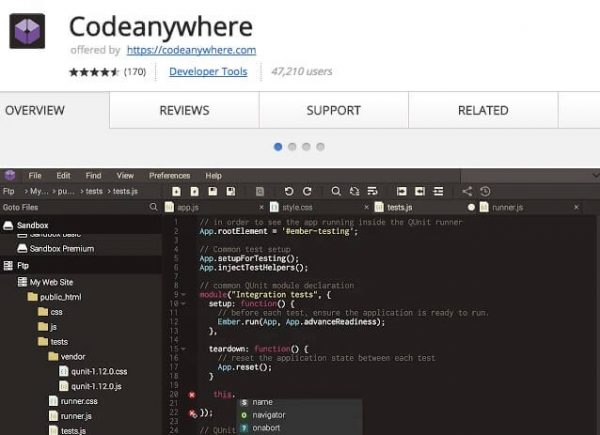Open the js folder in tree
Image resolution: width=600 pixels, height=435 pixels.
53,327
